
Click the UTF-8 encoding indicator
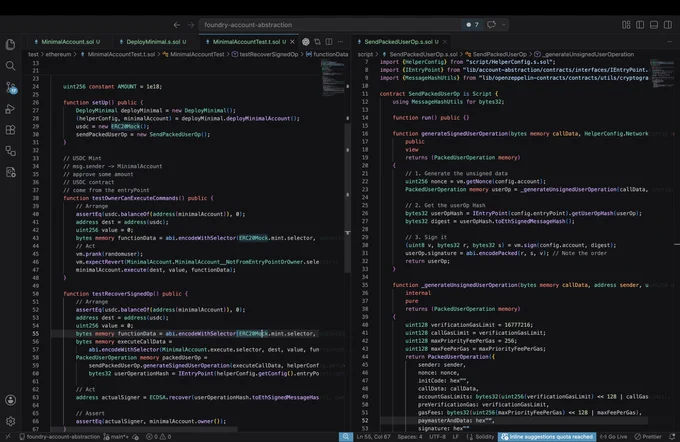(x=437, y=437)
